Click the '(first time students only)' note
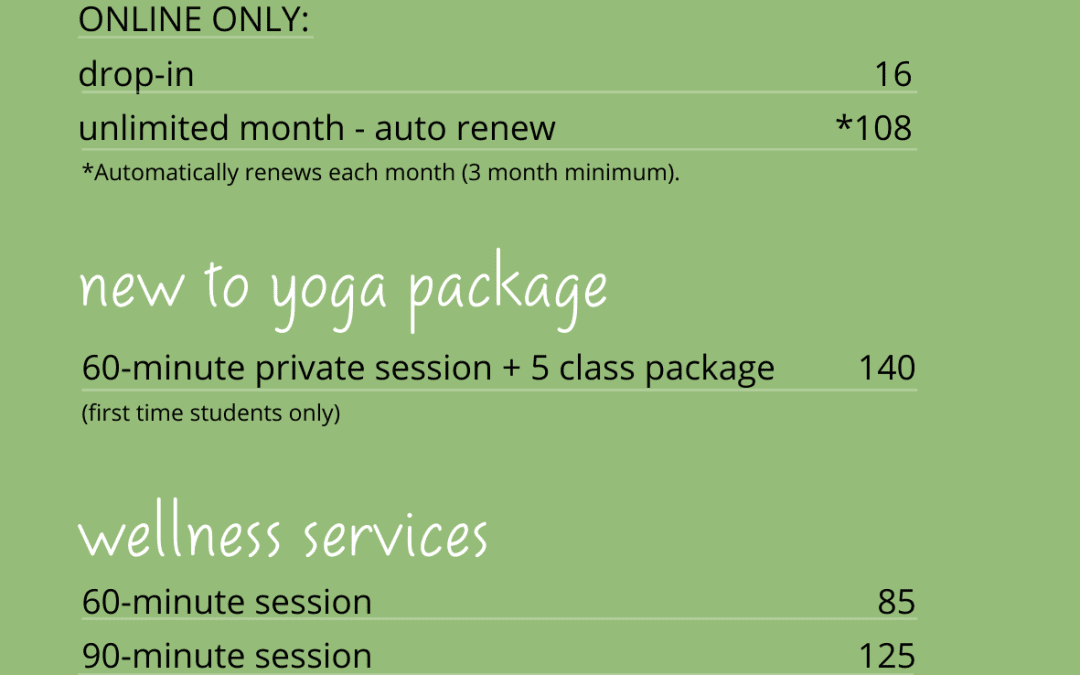This screenshot has width=1080, height=675. tap(211, 413)
